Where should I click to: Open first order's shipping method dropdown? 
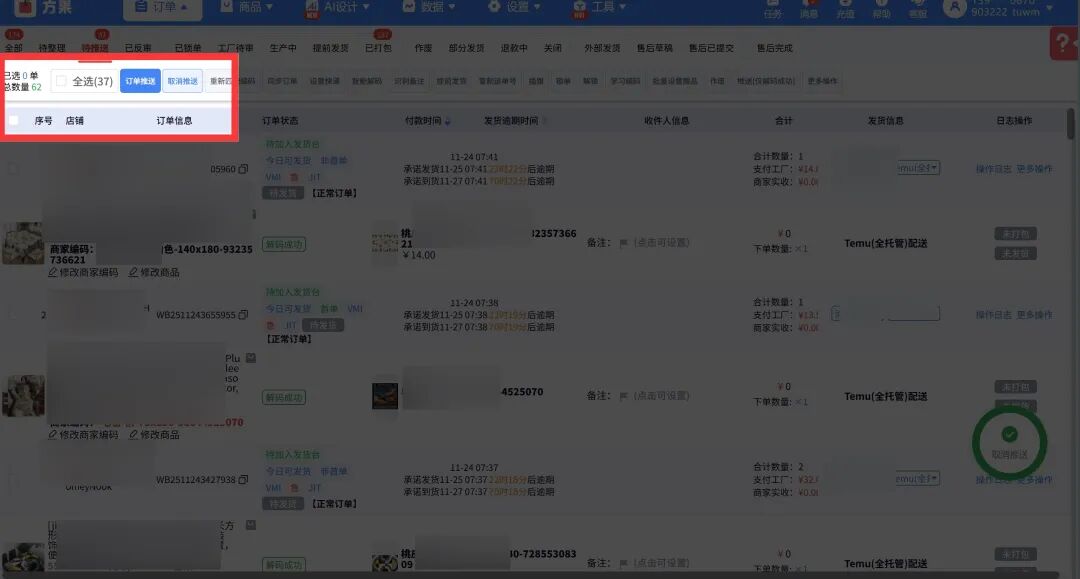[x=919, y=168]
